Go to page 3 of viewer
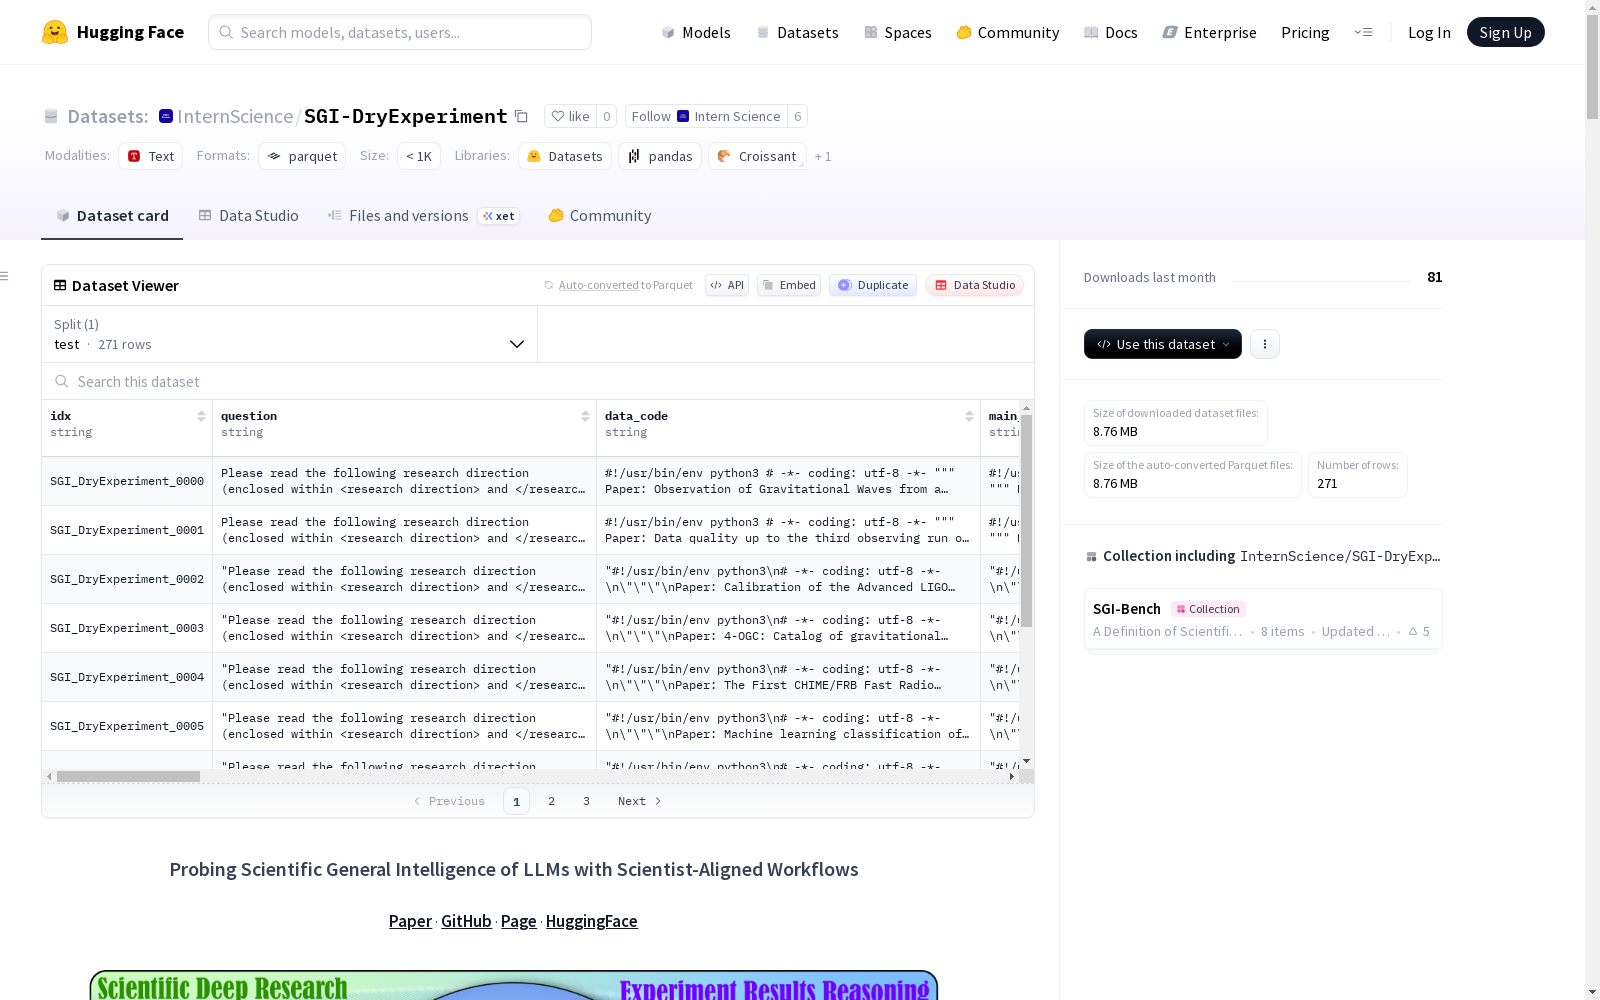The height and width of the screenshot is (1000, 1600). 586,801
